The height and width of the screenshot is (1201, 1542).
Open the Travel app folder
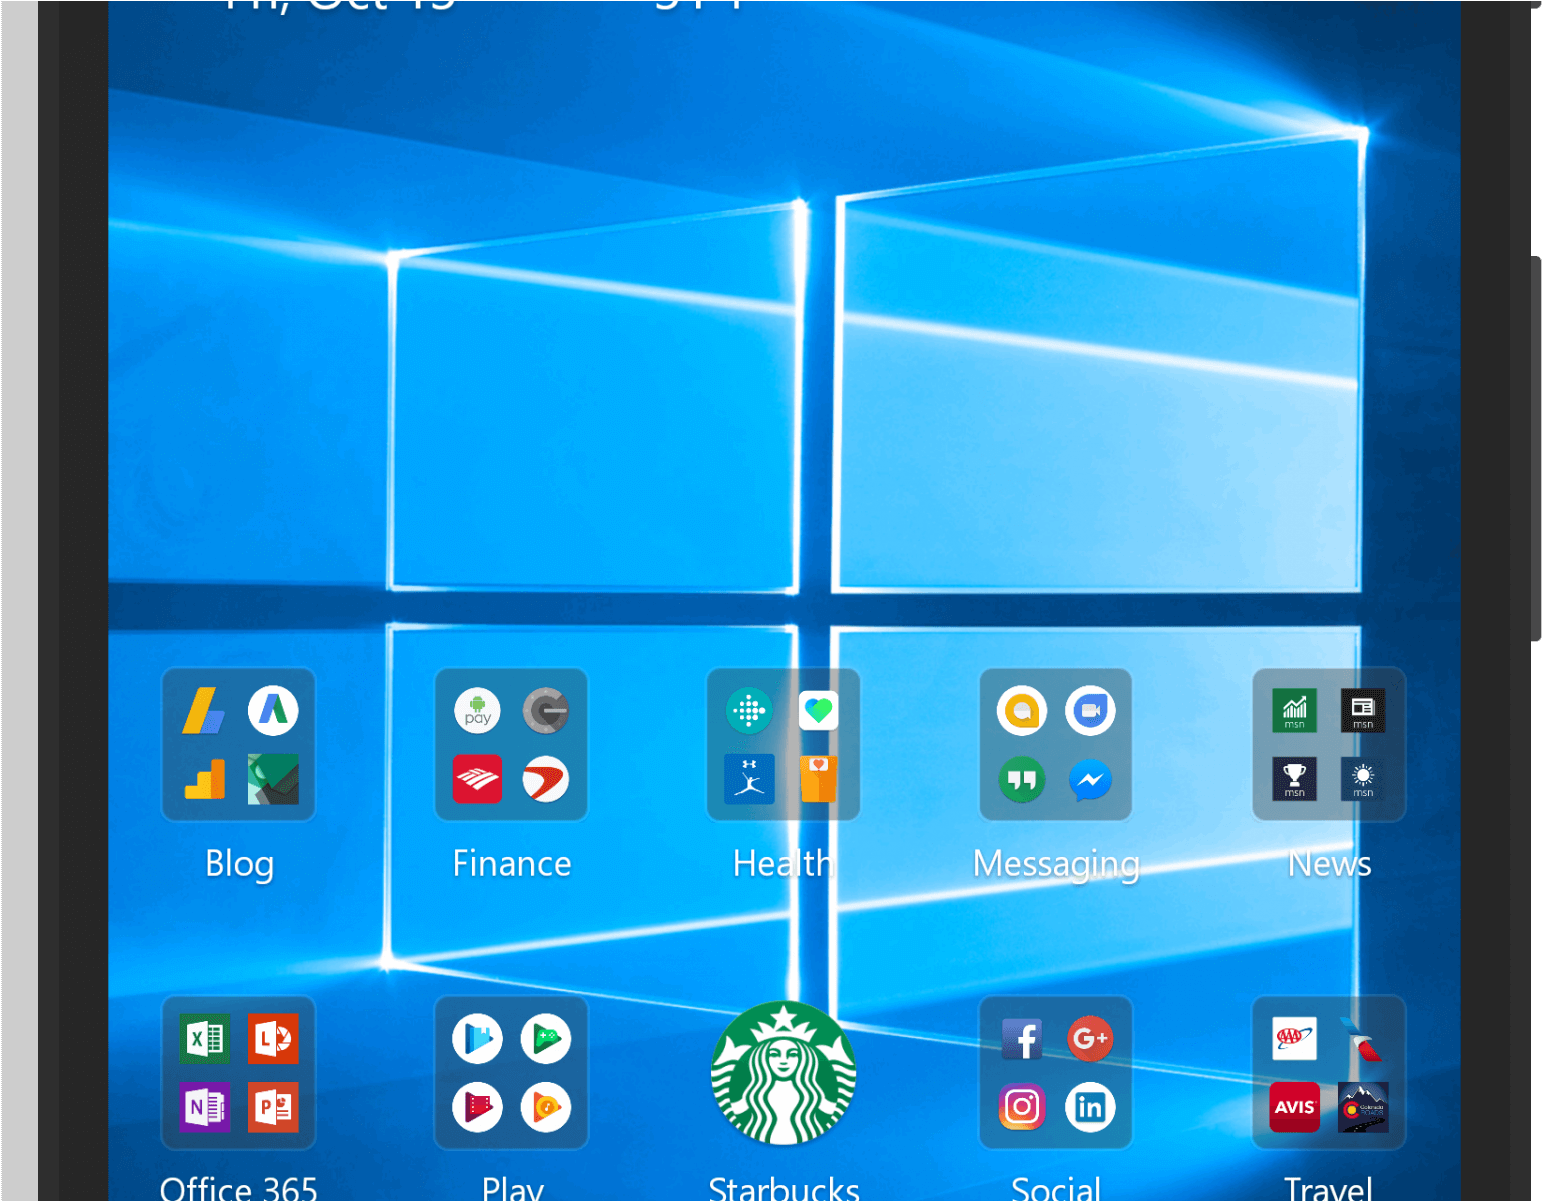1328,1073
